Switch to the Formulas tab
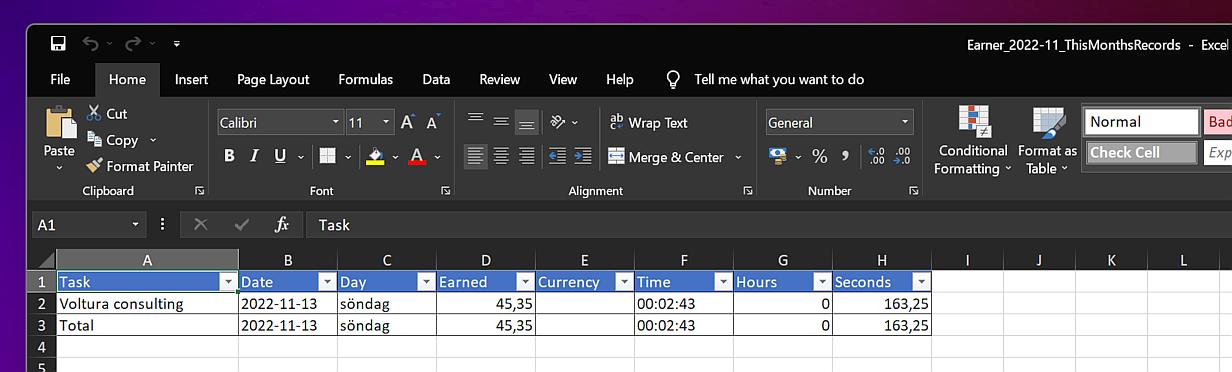Image resolution: width=1232 pixels, height=372 pixels. coord(365,79)
